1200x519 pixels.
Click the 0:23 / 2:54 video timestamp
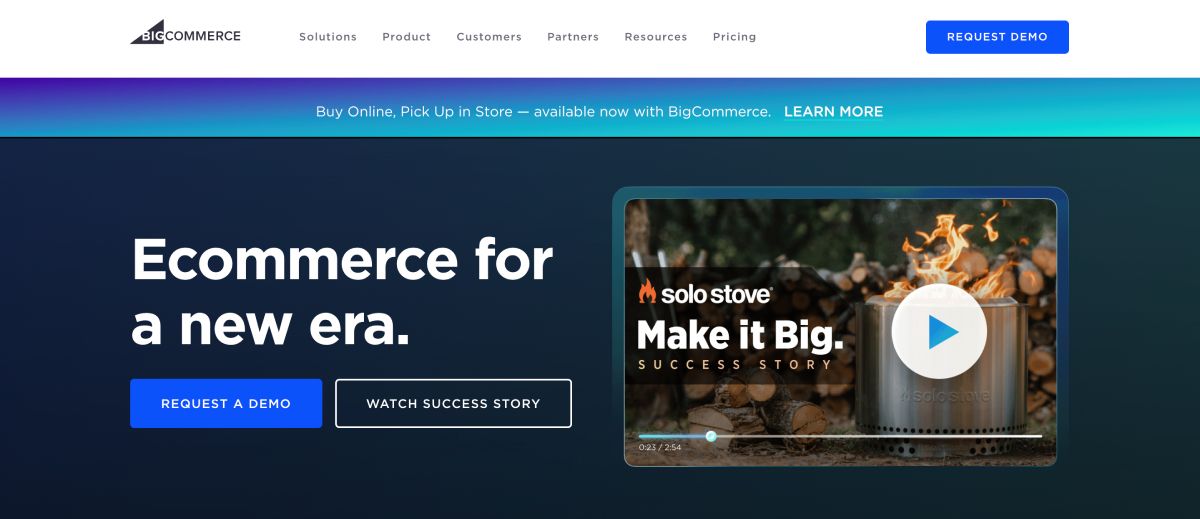660,448
